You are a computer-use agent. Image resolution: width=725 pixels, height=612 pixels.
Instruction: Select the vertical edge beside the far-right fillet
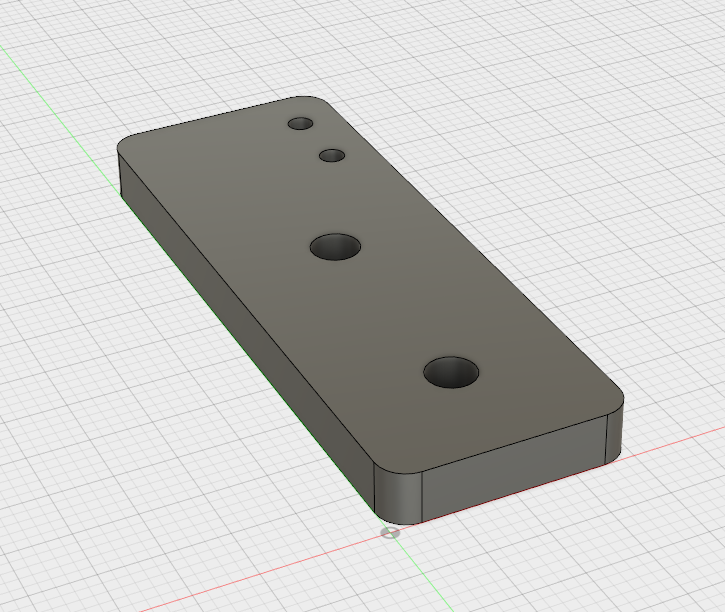point(606,439)
